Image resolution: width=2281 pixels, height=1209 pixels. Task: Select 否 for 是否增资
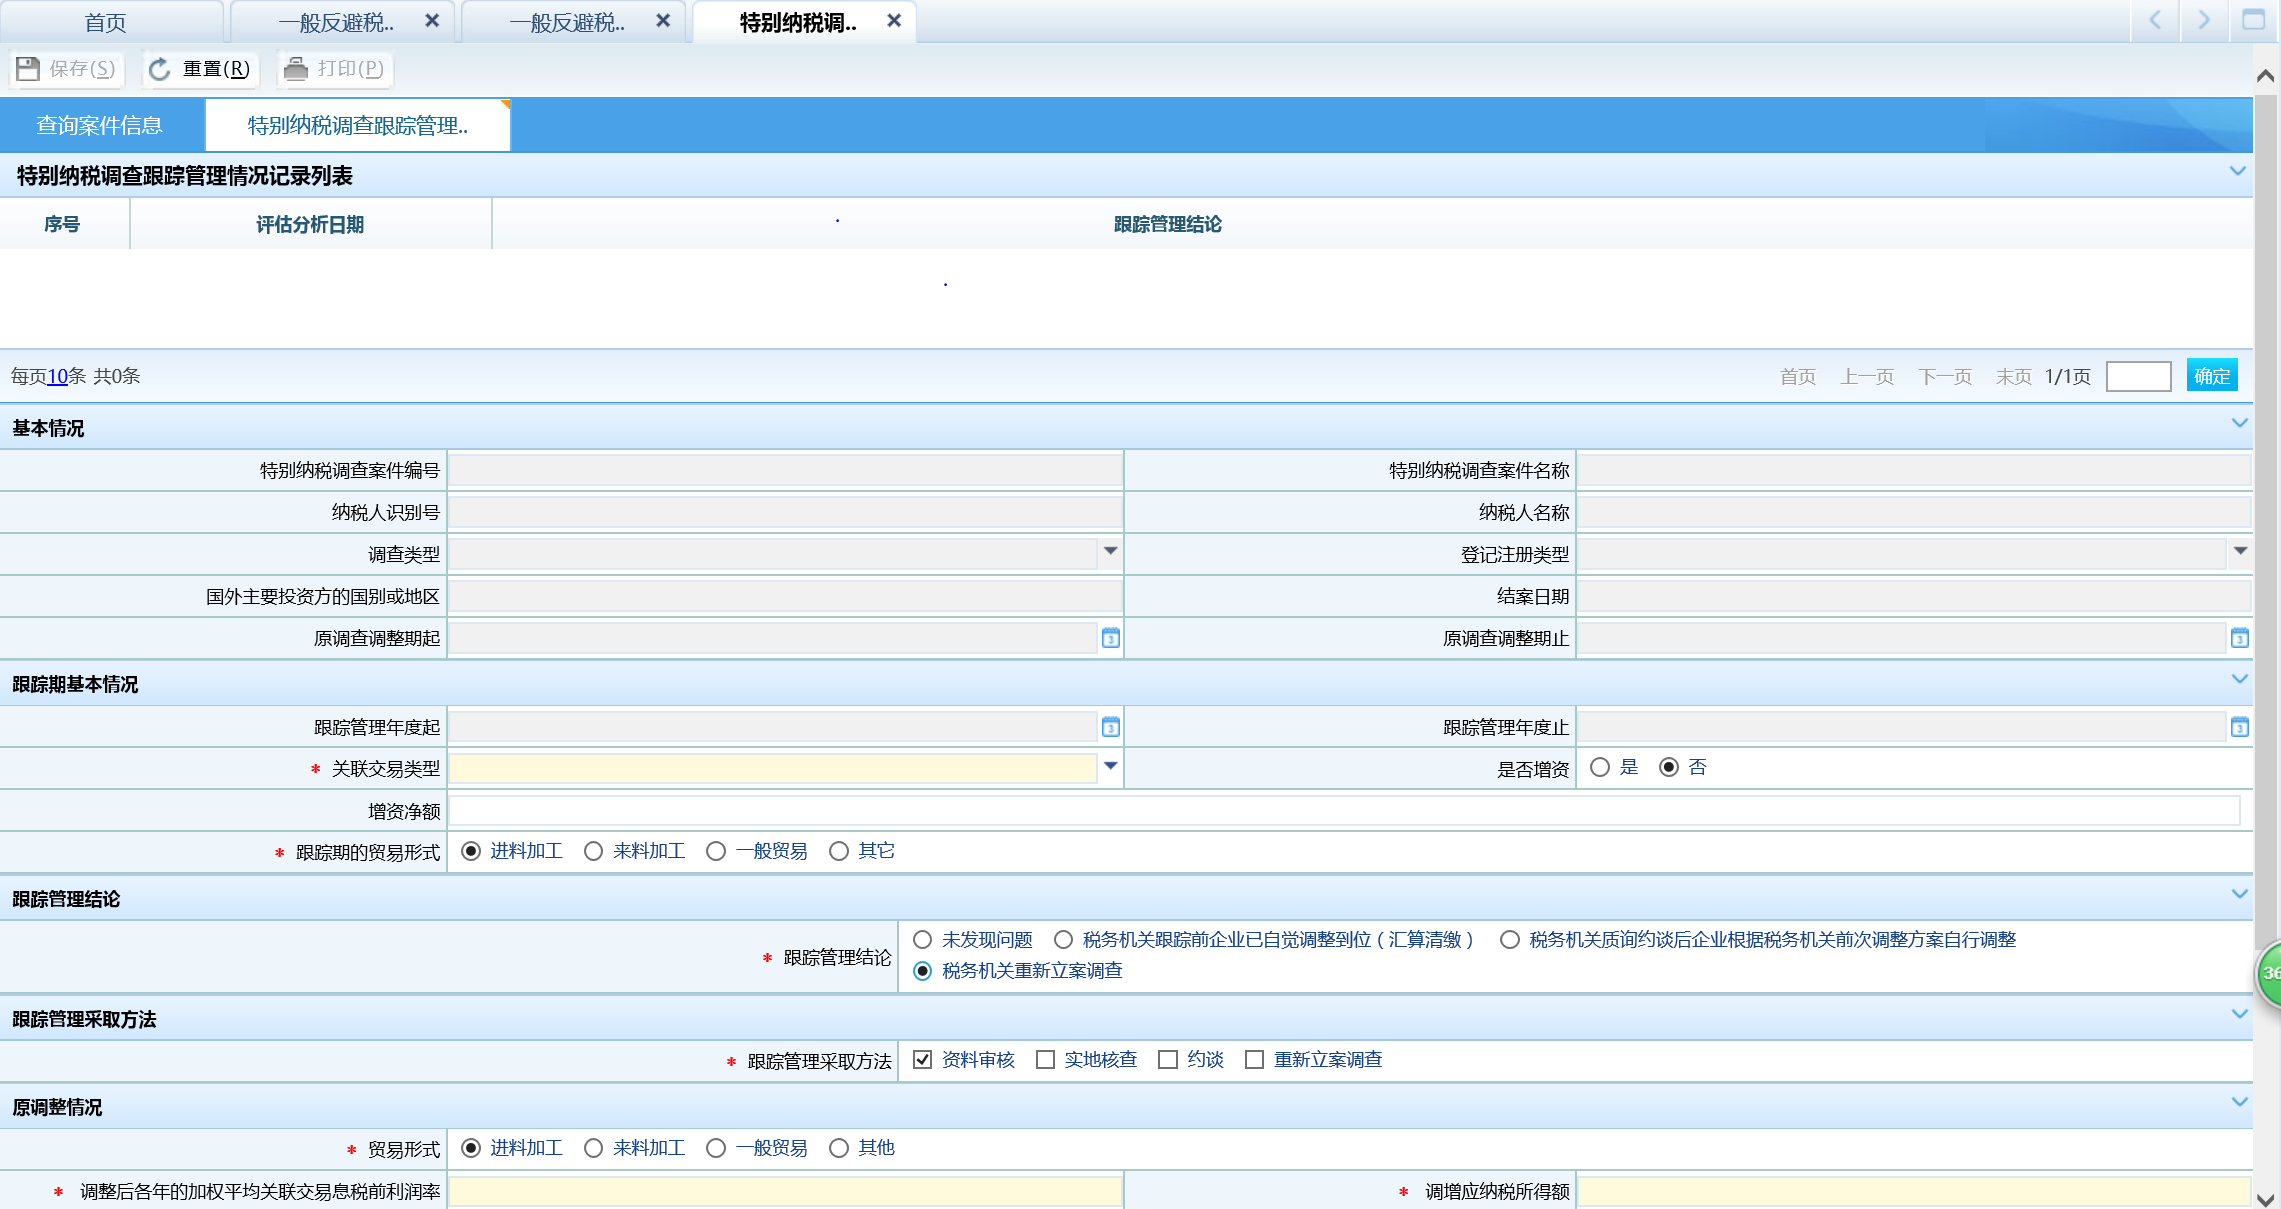(1669, 767)
